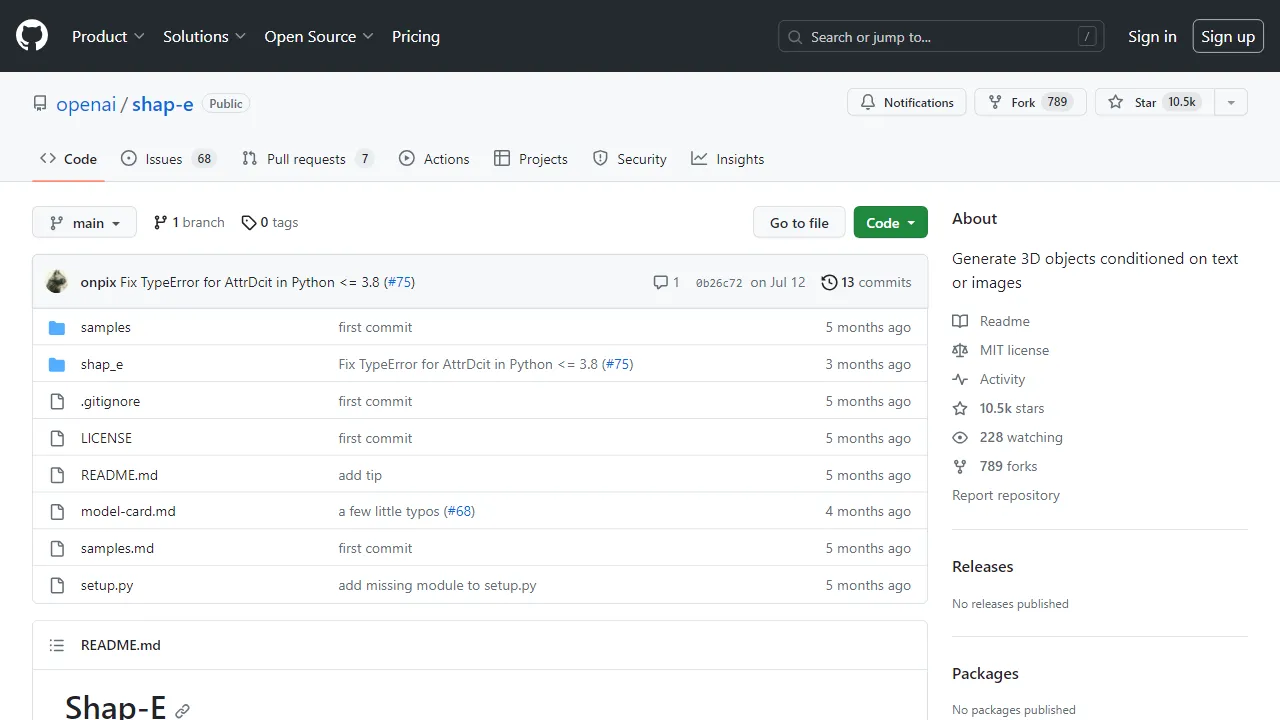
Task: Click the .gitignore file icon
Action: [57, 402]
